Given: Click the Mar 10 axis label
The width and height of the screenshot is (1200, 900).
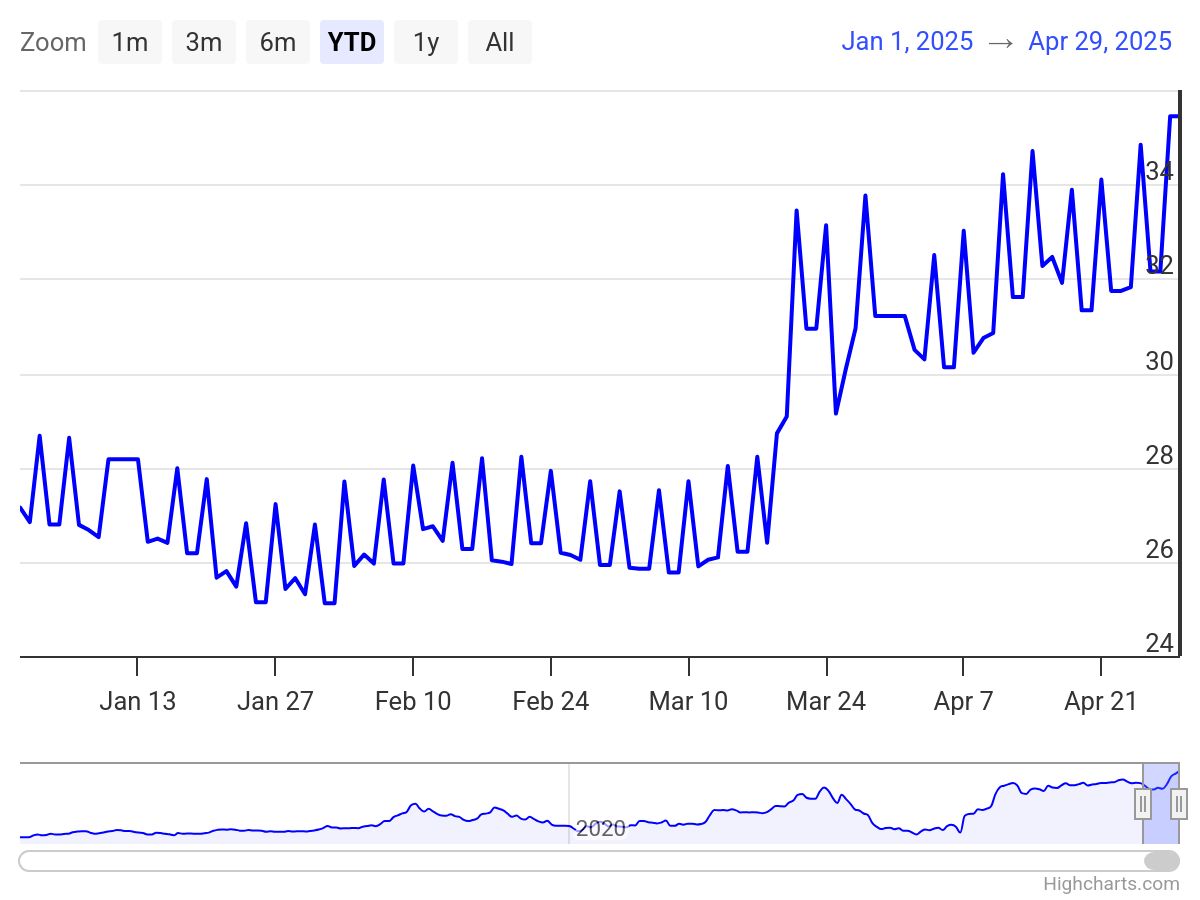Looking at the screenshot, I should 689,701.
